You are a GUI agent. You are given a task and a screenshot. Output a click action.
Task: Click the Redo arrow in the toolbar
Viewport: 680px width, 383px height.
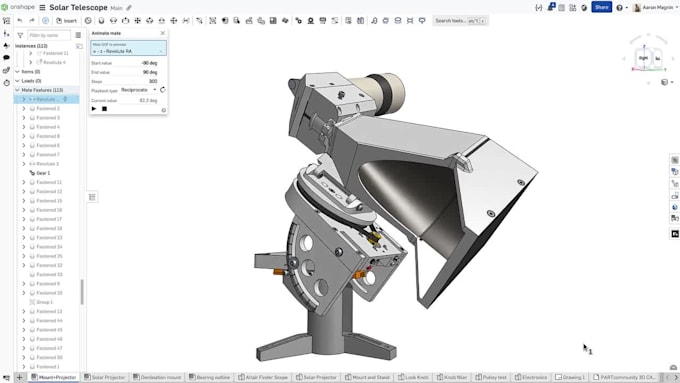pyautogui.click(x=32, y=20)
